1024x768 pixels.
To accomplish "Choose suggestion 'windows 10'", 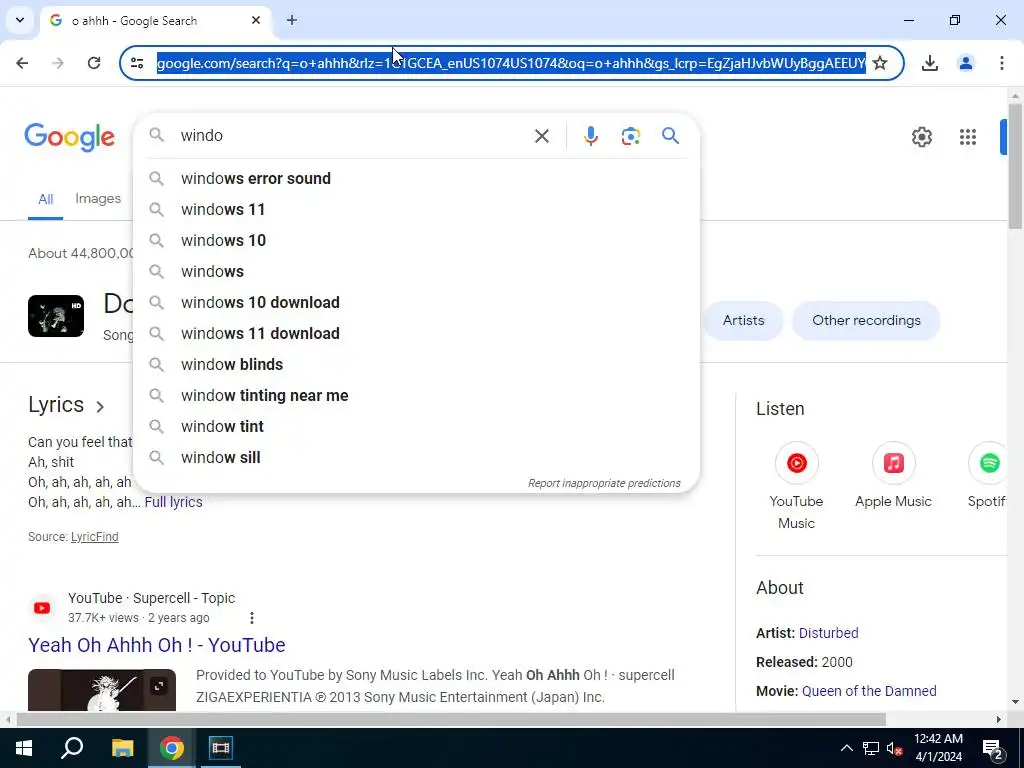I will coord(416,240).
